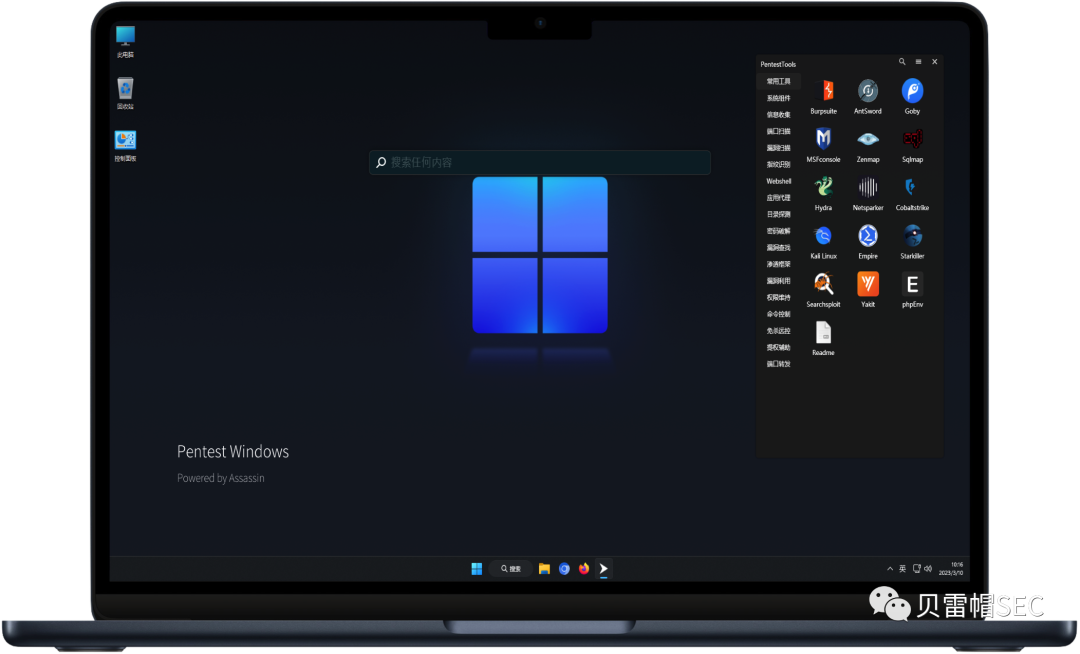Screen dimensions: 1080x654
Task: Launch Firefox from the taskbar
Action: click(584, 569)
